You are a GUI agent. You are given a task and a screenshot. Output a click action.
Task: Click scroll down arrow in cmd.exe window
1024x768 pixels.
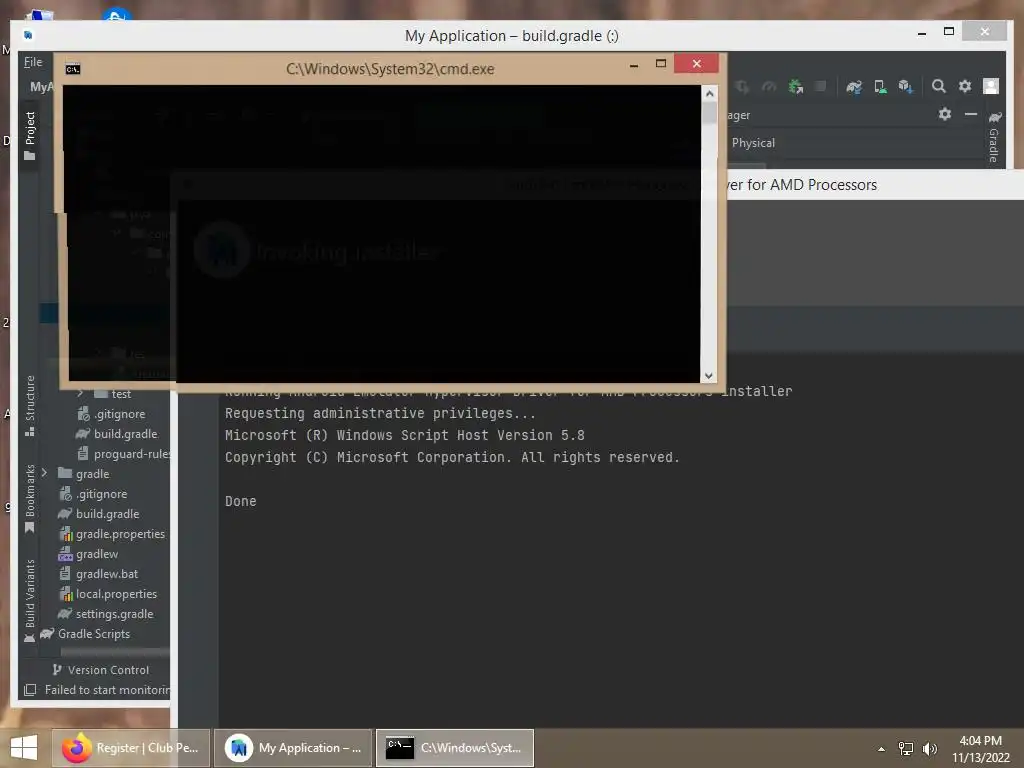709,376
